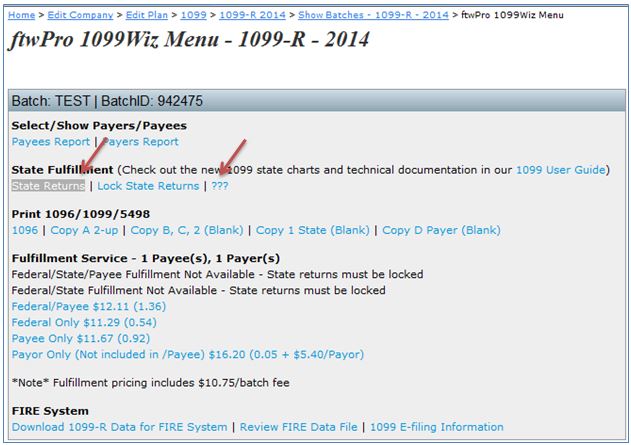Click the 'FIRE System' heading

pyautogui.click(x=50, y=411)
